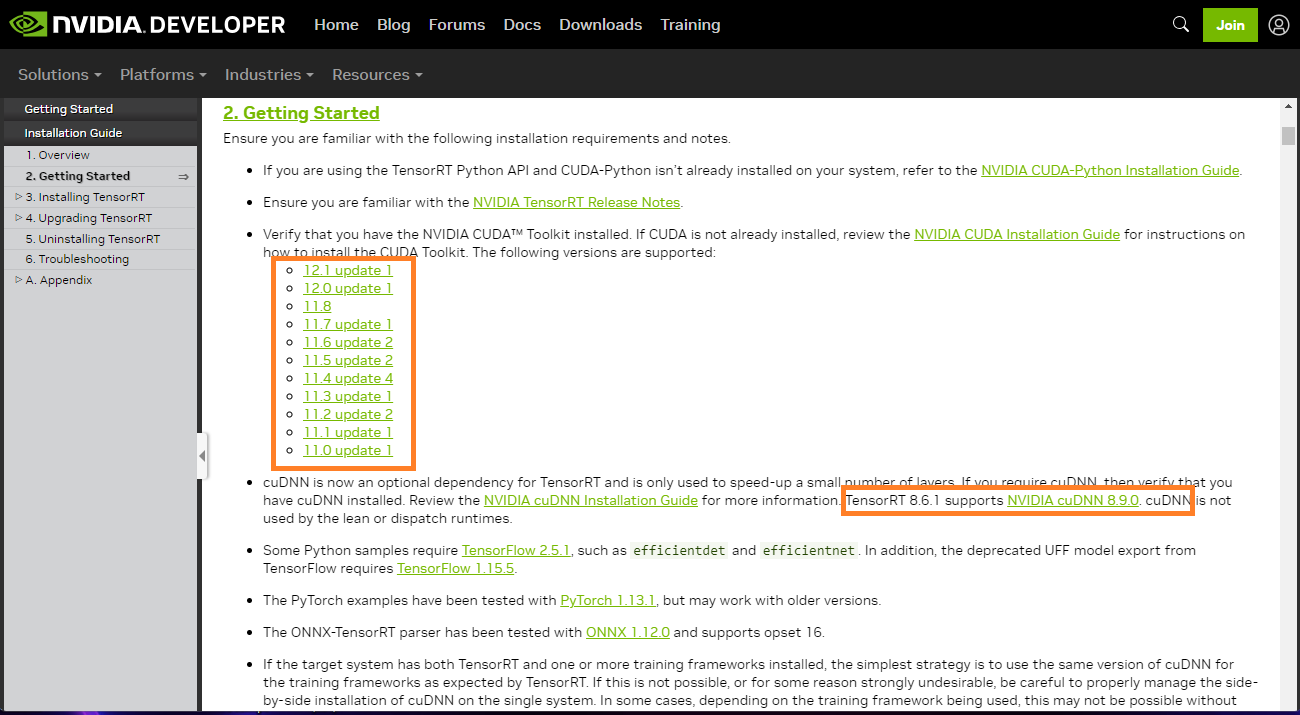The width and height of the screenshot is (1300, 715).
Task: Open 1. Overview in the sidebar
Action: point(58,155)
